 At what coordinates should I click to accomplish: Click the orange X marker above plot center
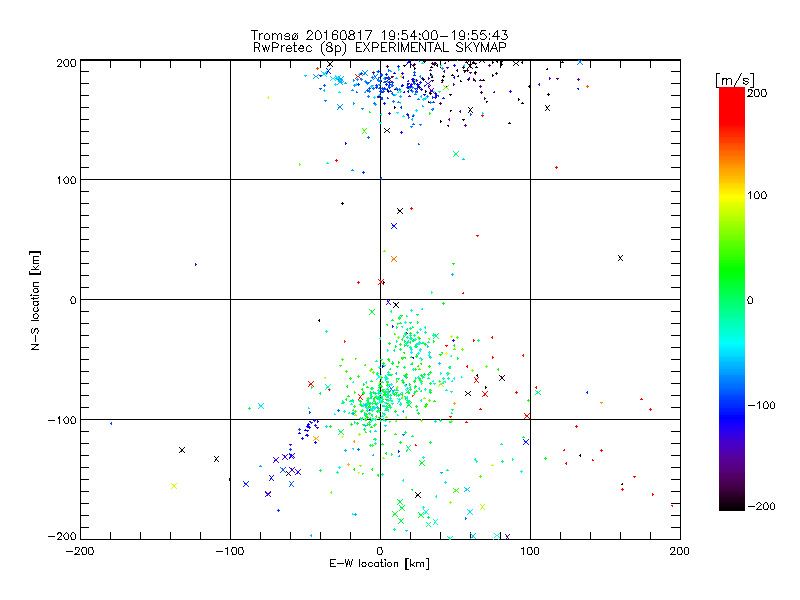tap(394, 259)
